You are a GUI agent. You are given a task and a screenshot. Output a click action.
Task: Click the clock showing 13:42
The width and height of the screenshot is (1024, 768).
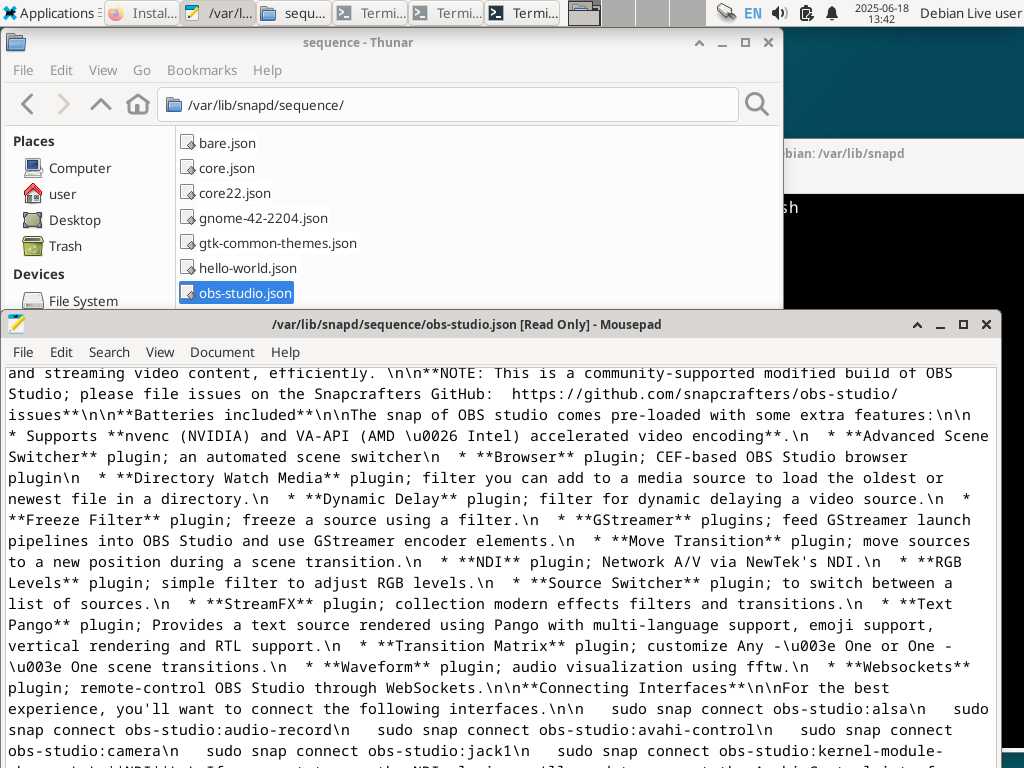(x=882, y=13)
